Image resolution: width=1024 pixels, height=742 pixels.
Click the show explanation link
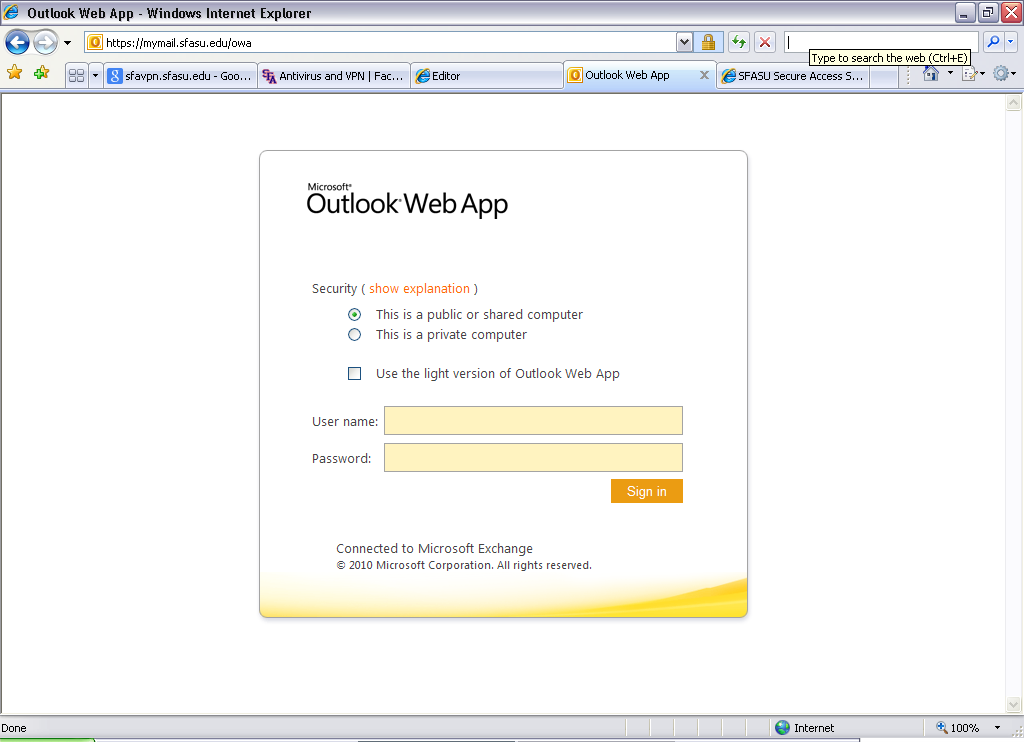pyautogui.click(x=419, y=289)
